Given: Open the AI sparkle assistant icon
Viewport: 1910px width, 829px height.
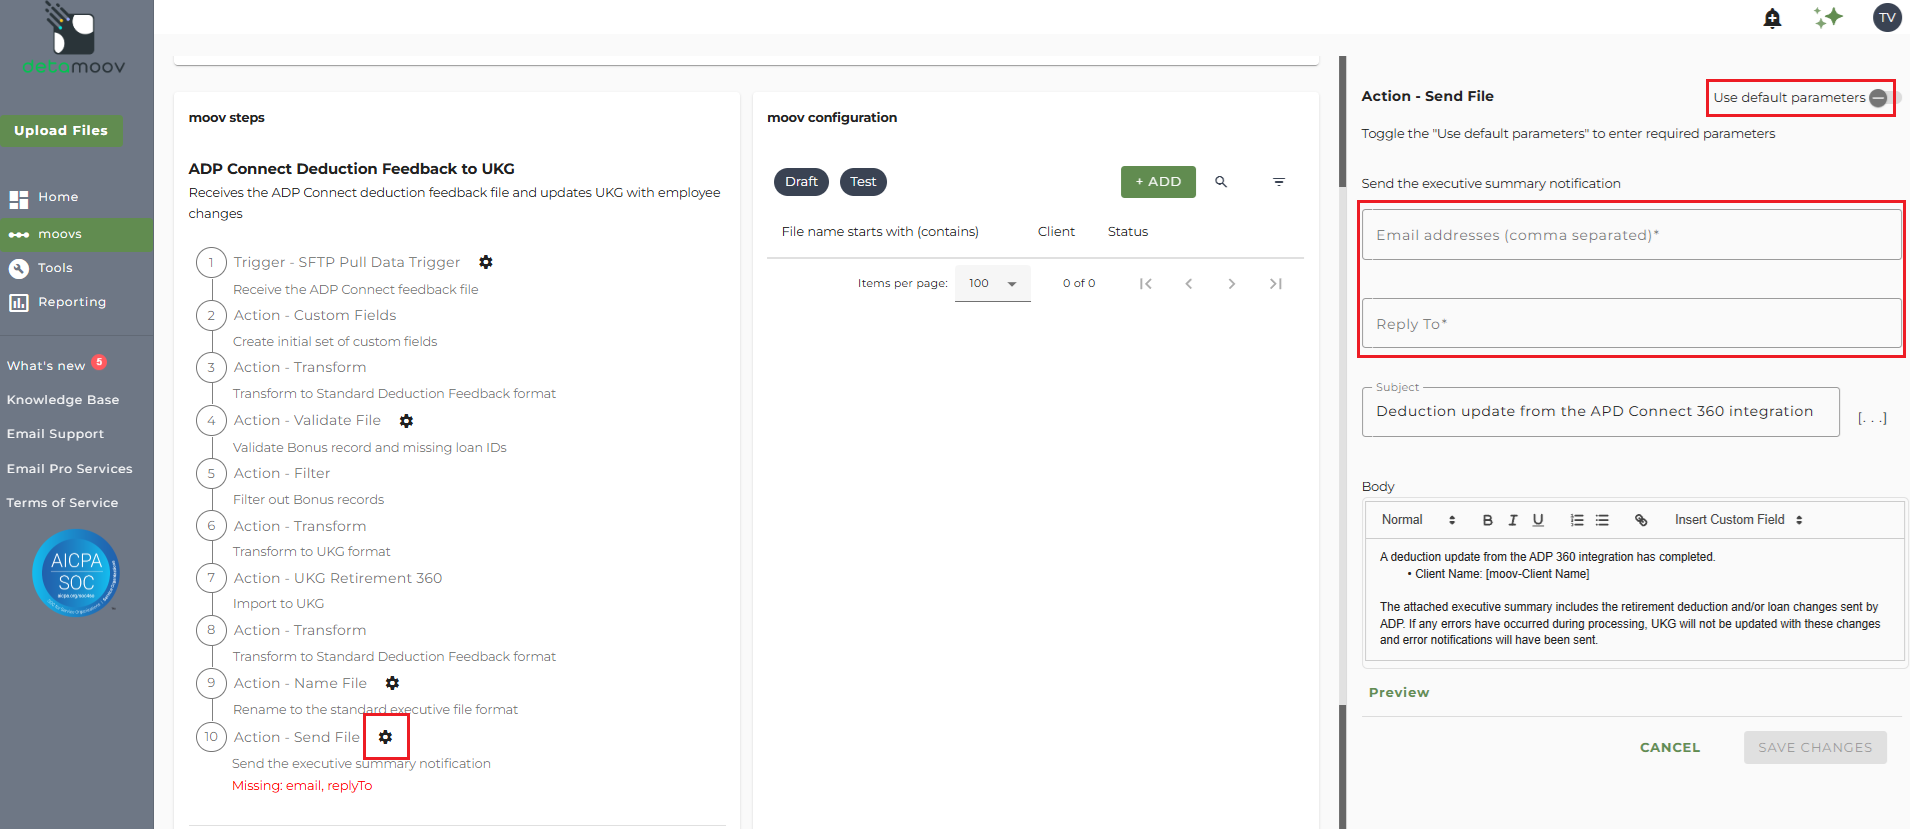Looking at the screenshot, I should [1828, 17].
